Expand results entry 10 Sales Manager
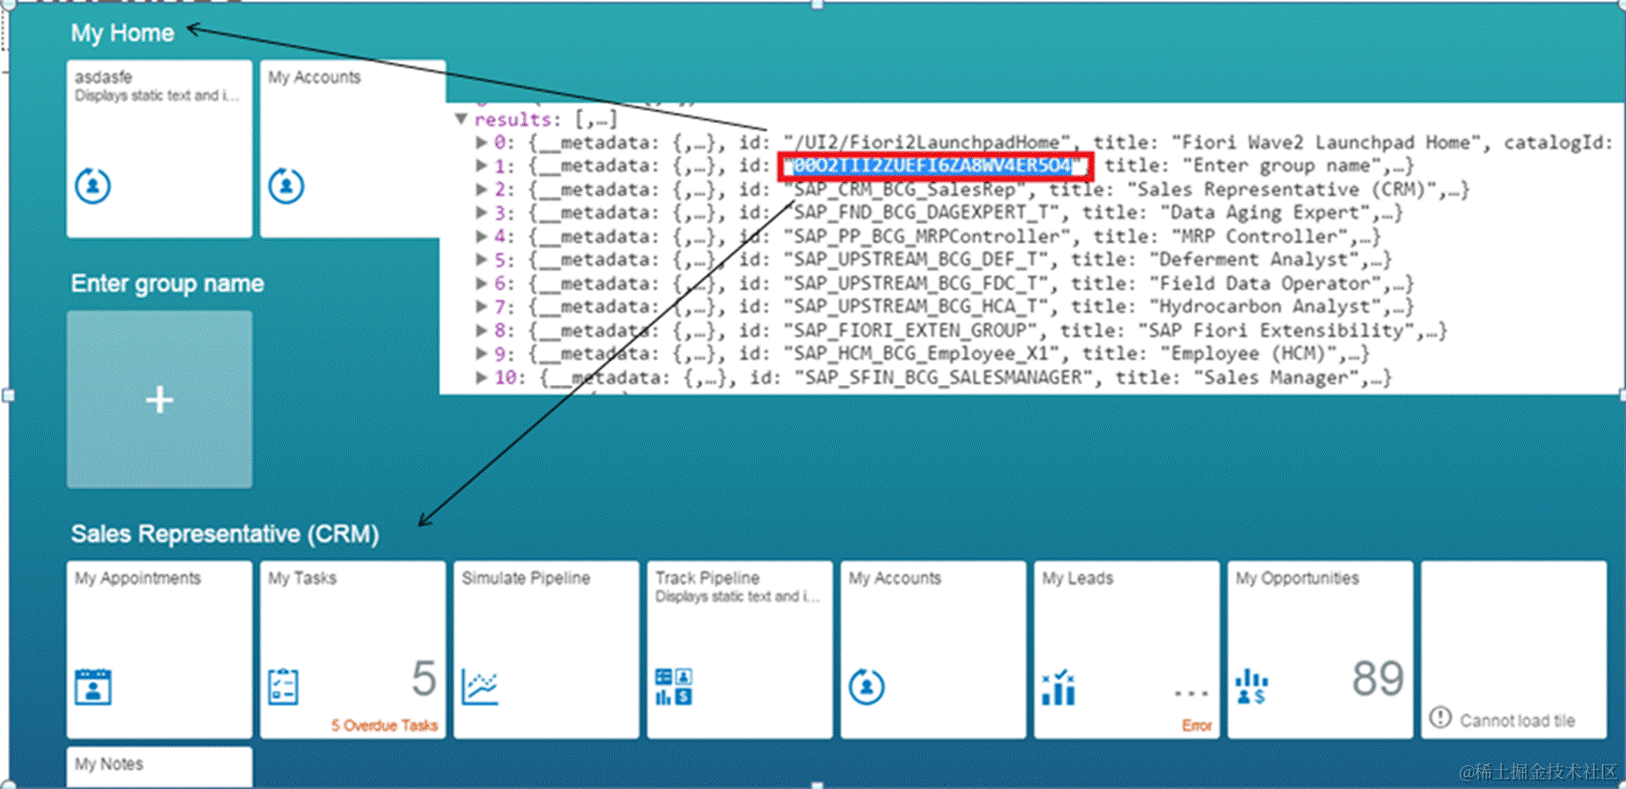The height and width of the screenshot is (789, 1626). coord(482,378)
